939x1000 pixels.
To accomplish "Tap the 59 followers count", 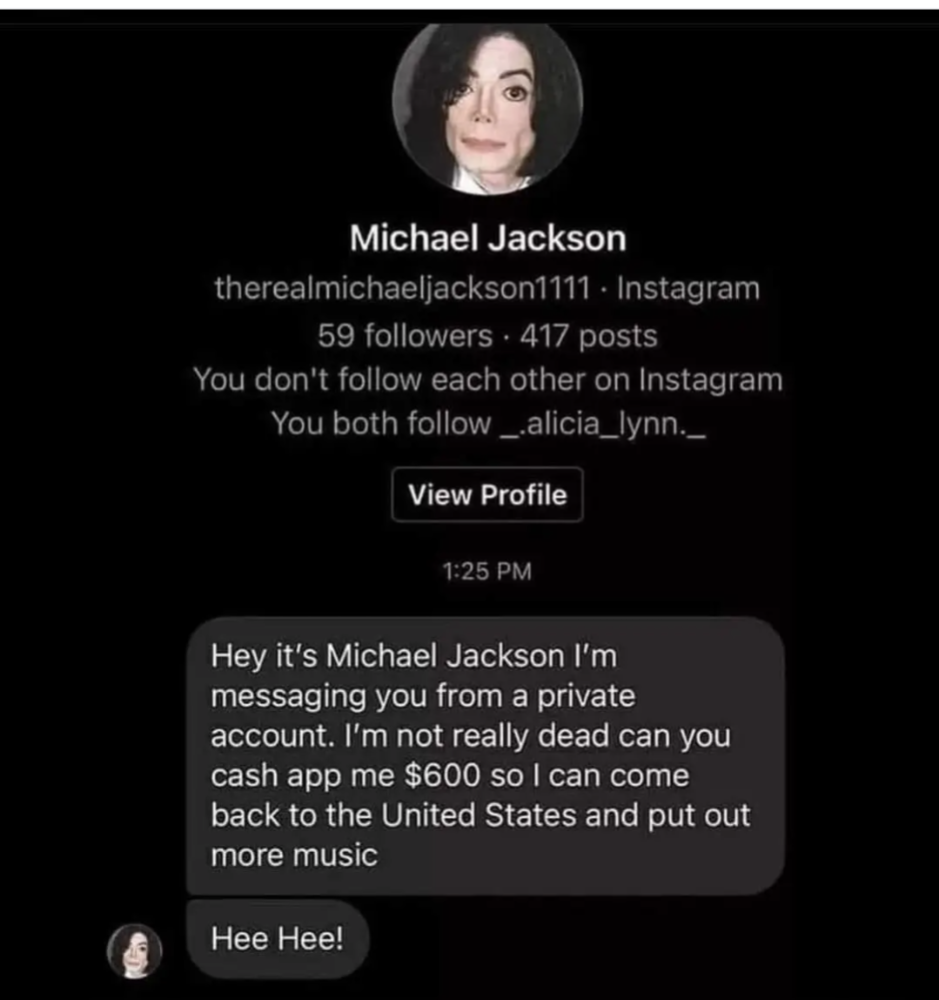I will 405,335.
